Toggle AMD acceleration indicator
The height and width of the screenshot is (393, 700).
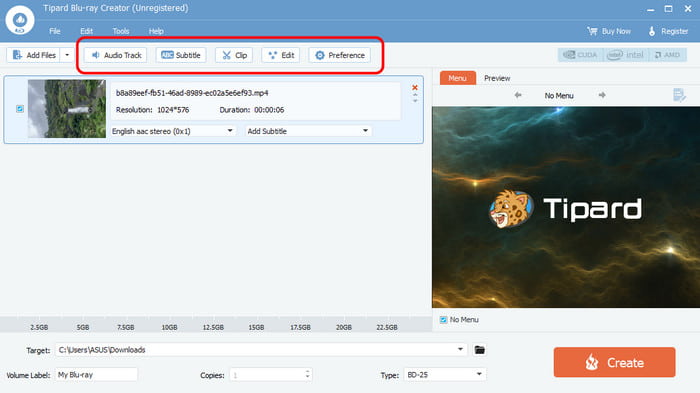click(667, 55)
